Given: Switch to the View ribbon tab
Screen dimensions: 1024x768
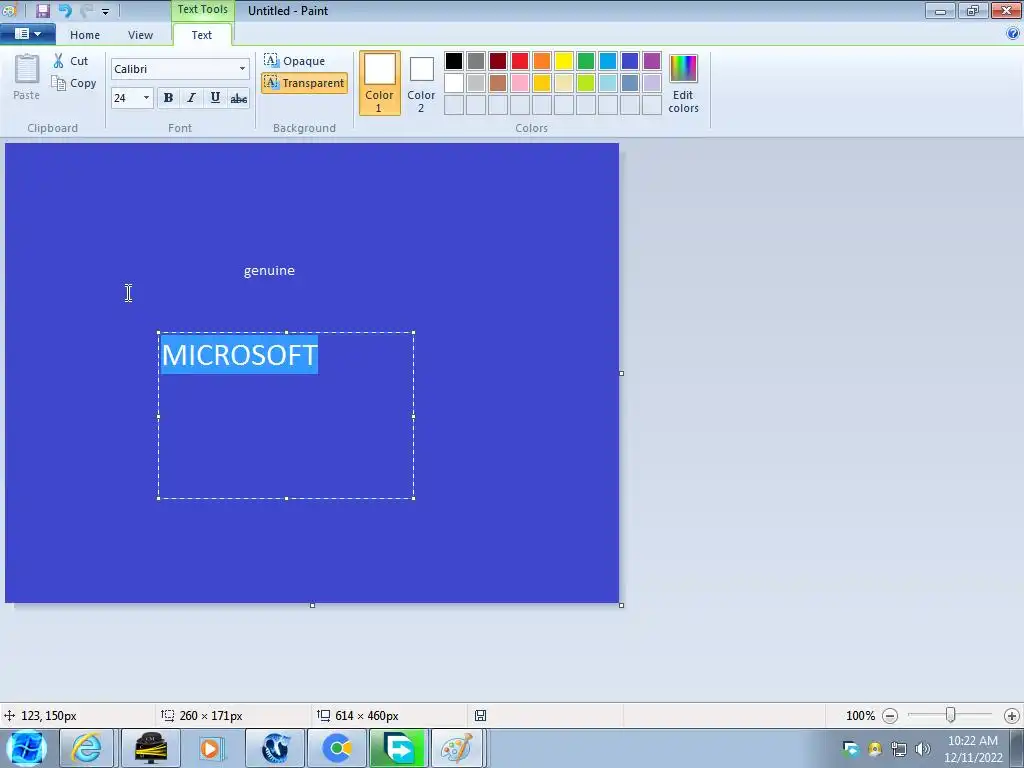Looking at the screenshot, I should pos(140,35).
